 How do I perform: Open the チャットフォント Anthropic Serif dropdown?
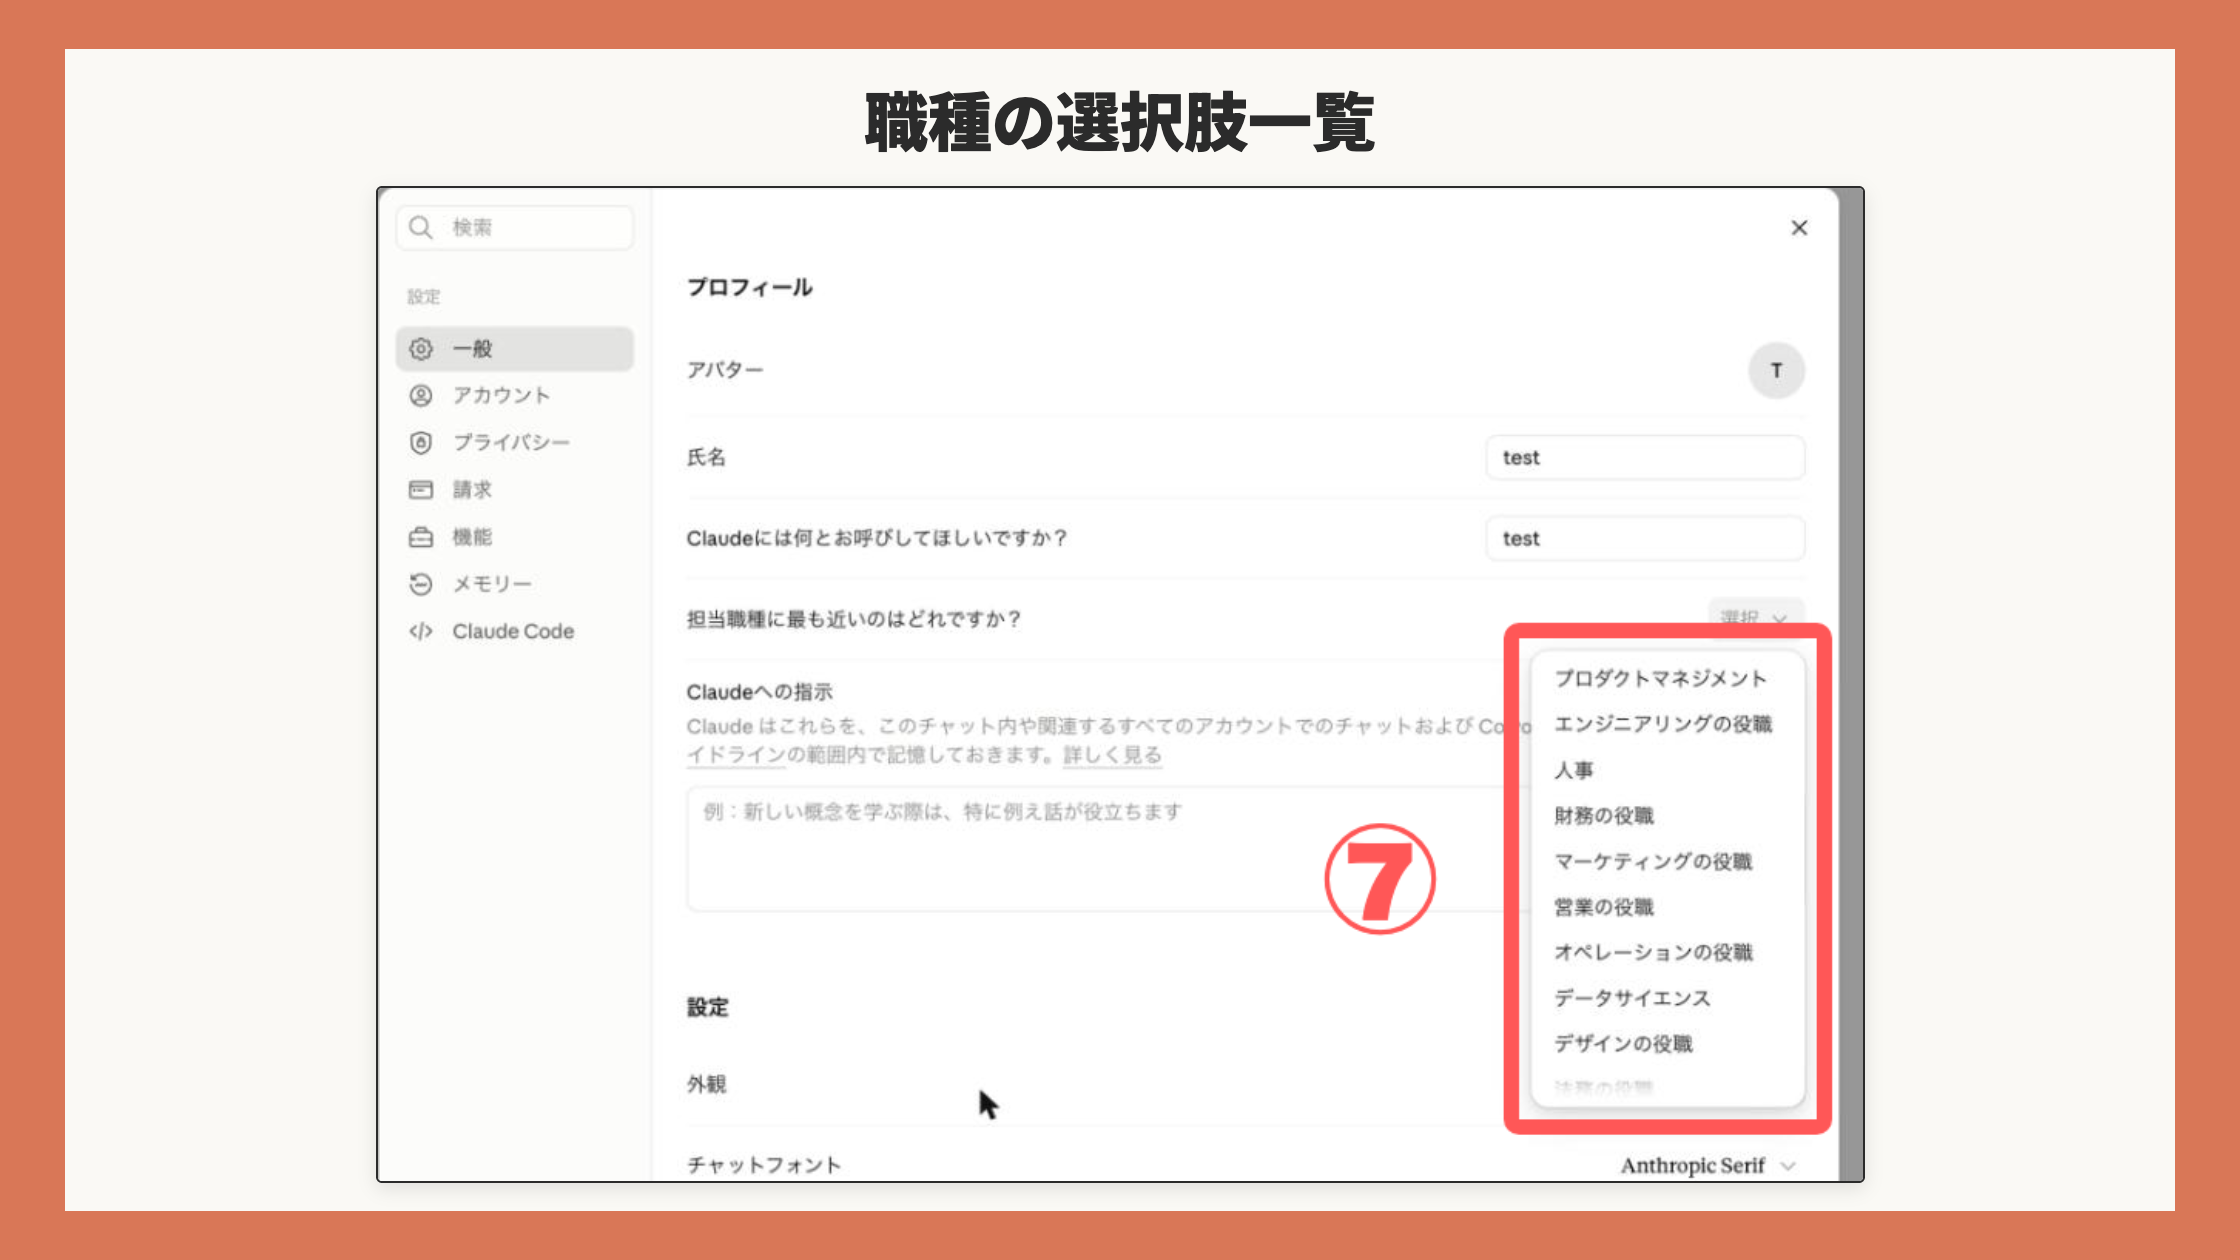1708,1166
